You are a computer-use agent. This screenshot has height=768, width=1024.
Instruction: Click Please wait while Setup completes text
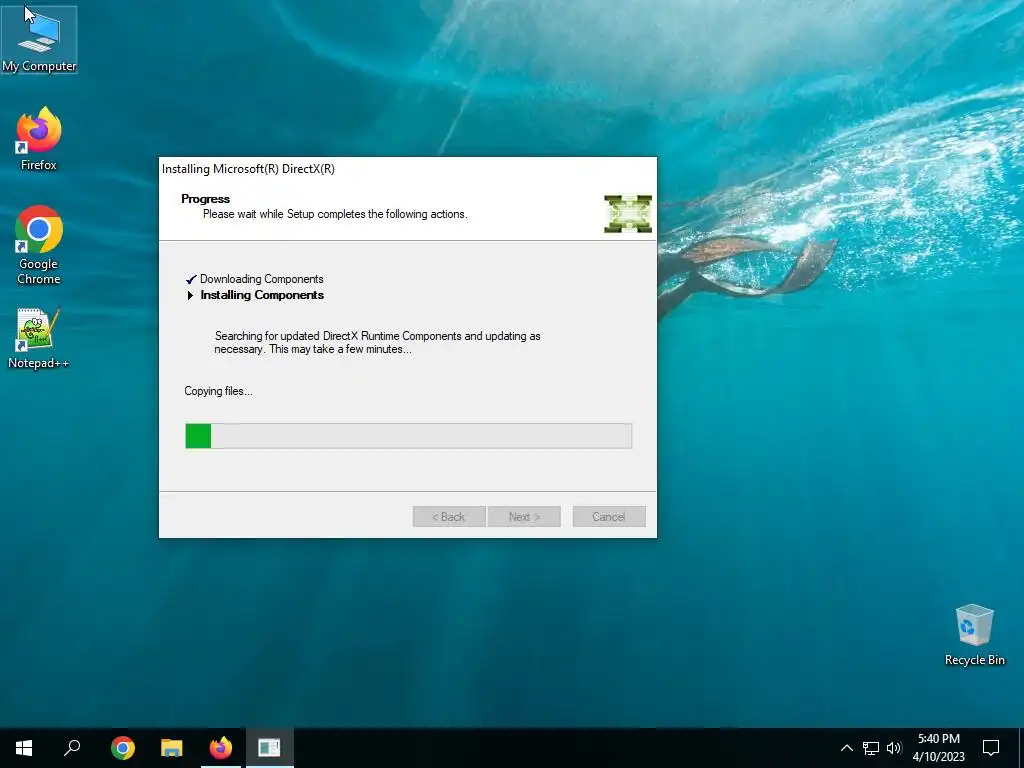(335, 214)
